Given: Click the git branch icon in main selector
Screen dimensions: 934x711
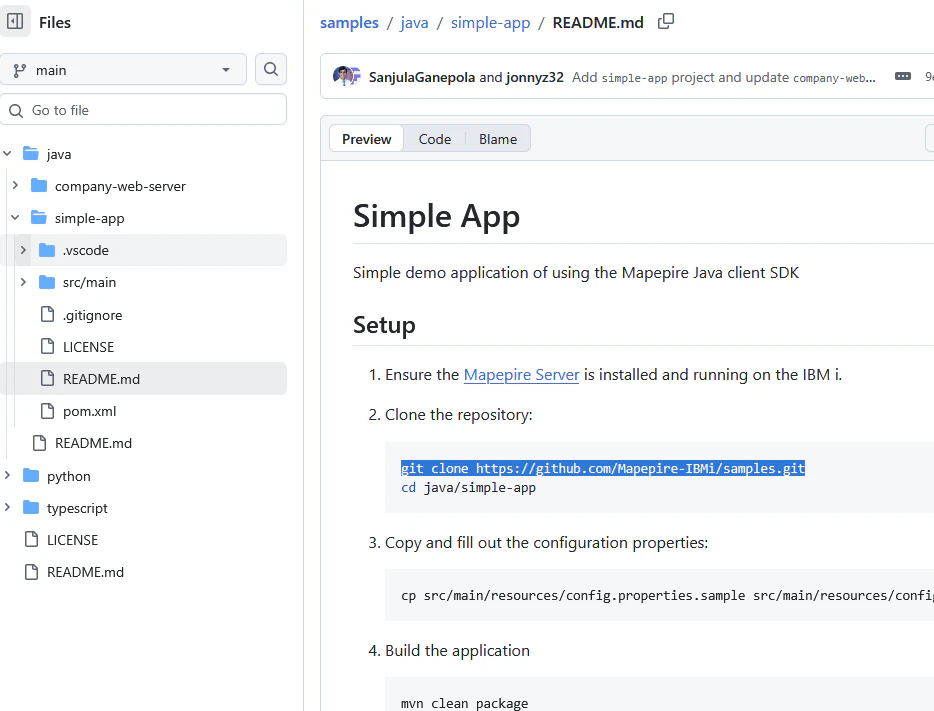Looking at the screenshot, I should [x=20, y=70].
